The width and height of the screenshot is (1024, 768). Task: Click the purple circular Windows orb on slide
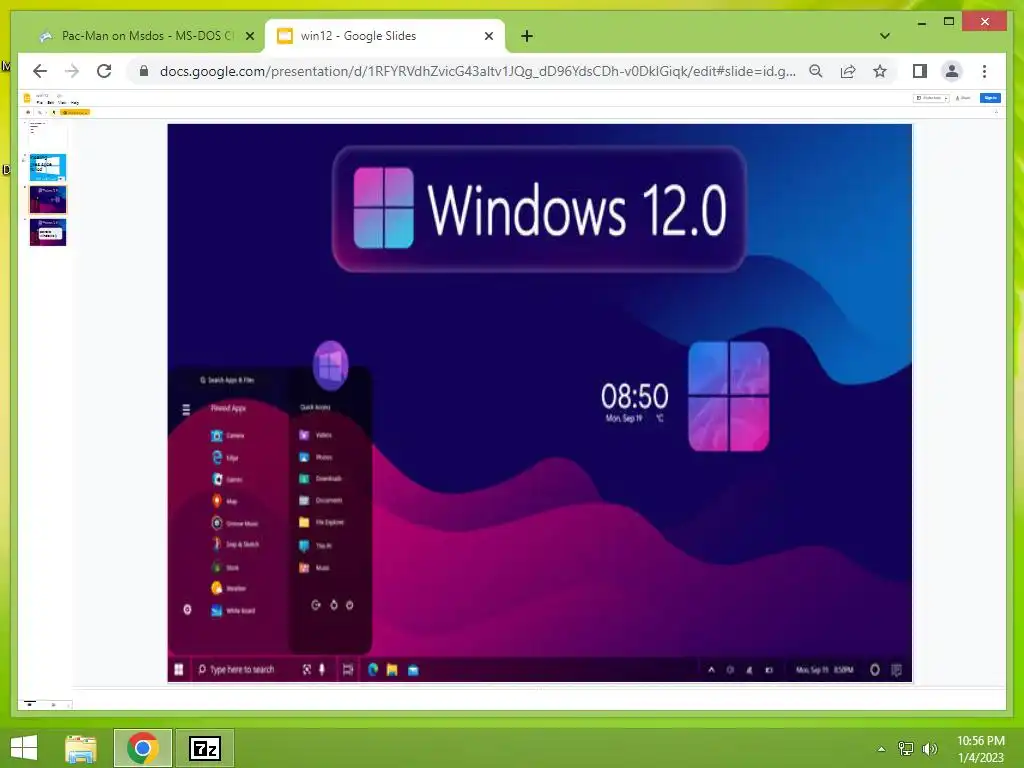[330, 365]
